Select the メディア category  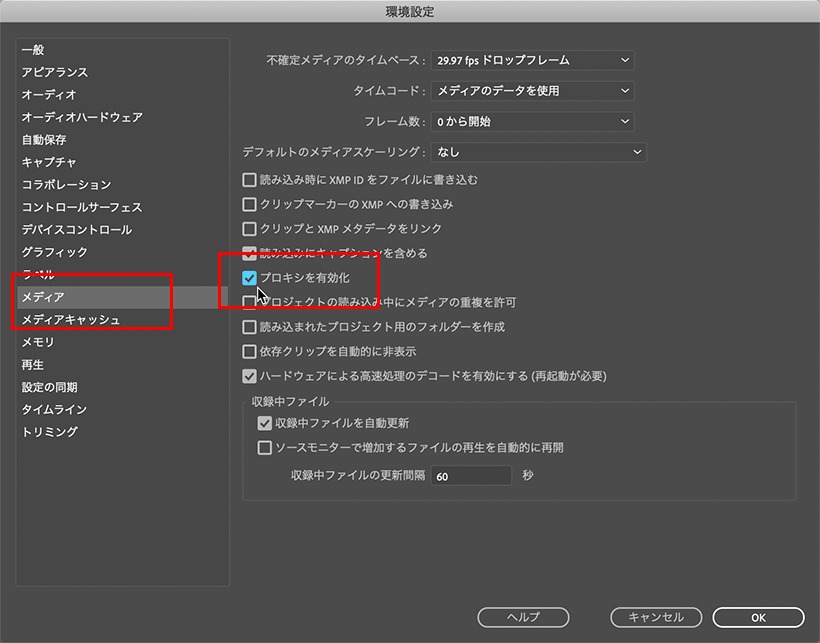(122, 297)
